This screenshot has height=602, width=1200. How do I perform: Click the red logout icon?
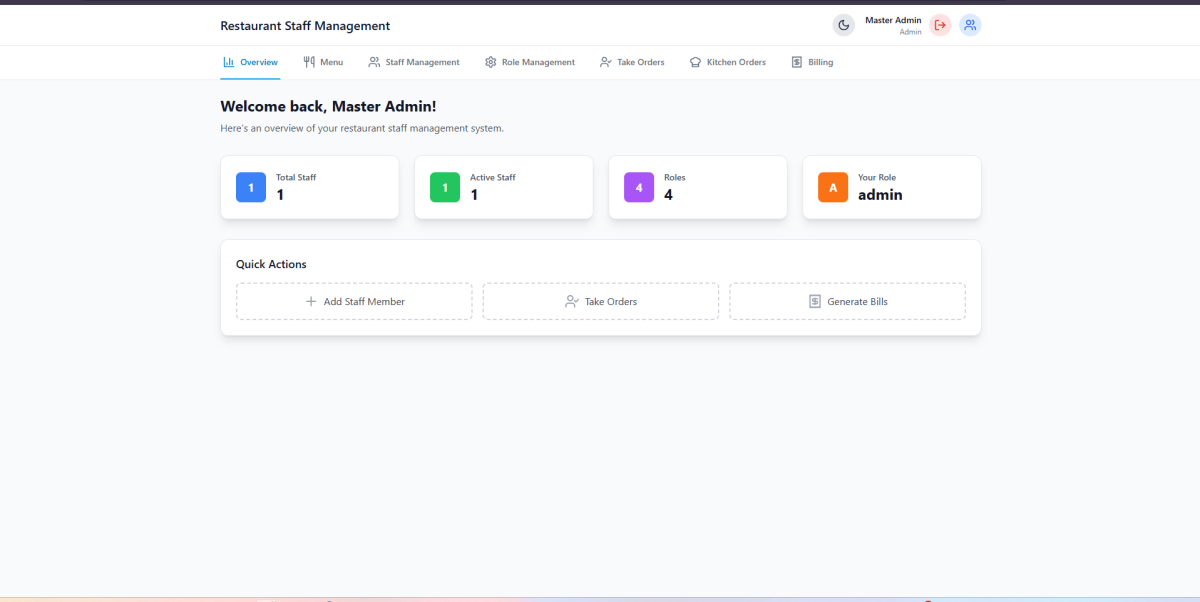coord(940,25)
